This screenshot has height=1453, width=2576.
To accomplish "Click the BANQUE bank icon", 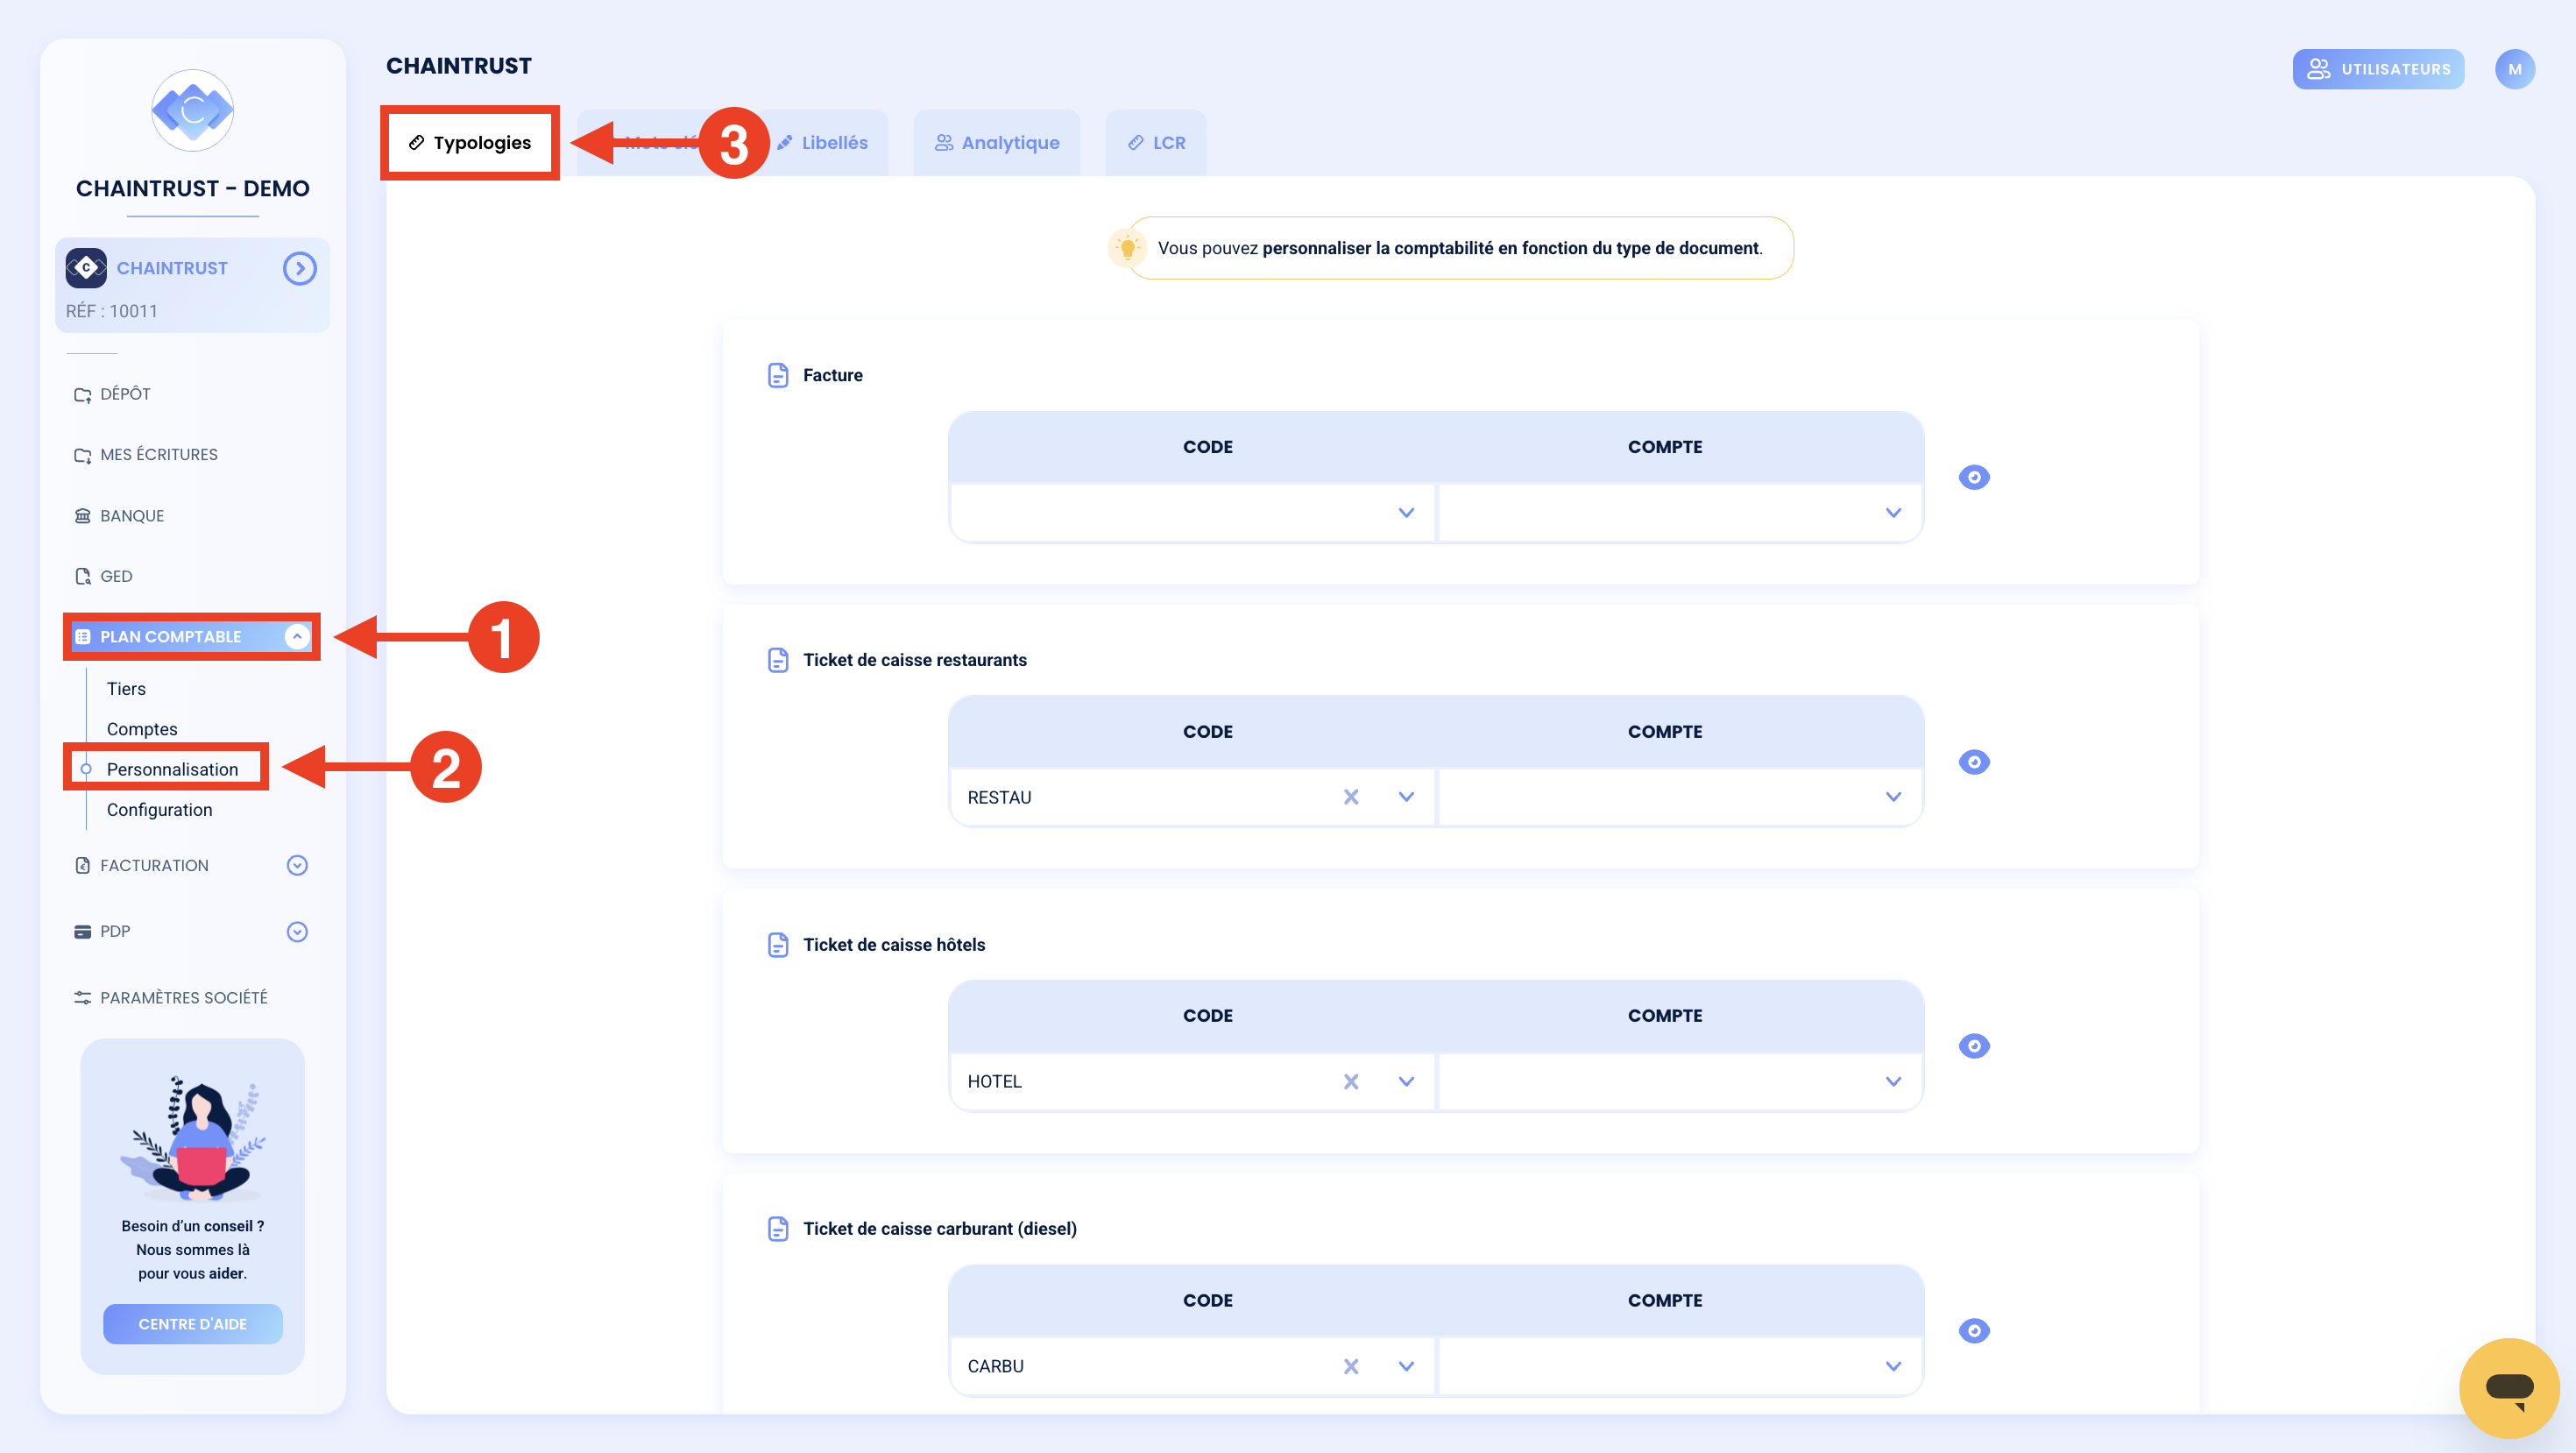I will click(83, 516).
